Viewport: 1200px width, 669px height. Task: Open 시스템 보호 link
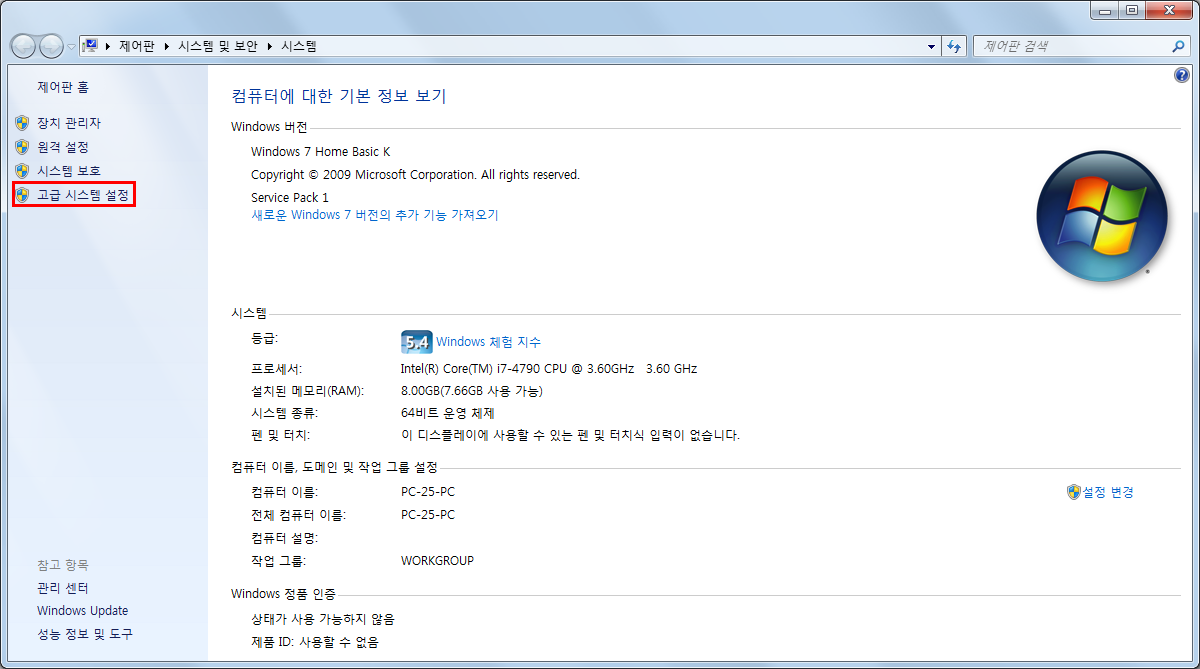point(69,171)
